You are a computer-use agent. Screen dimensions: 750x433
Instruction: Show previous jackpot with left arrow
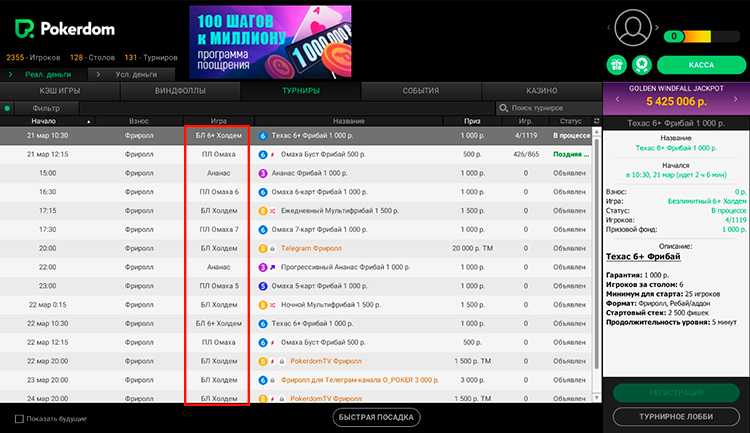coord(617,100)
